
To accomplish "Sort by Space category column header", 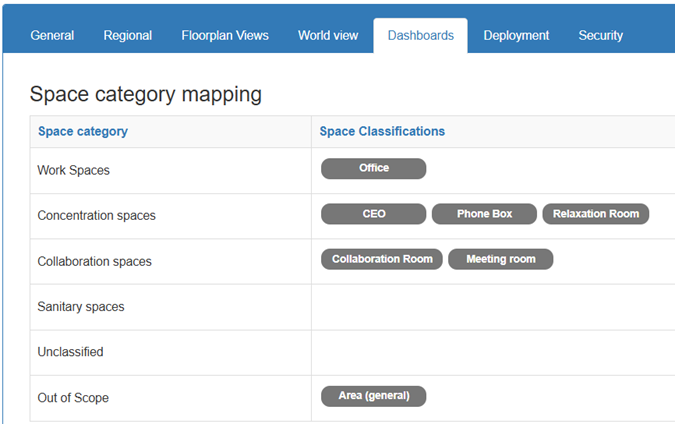I will 83,131.
